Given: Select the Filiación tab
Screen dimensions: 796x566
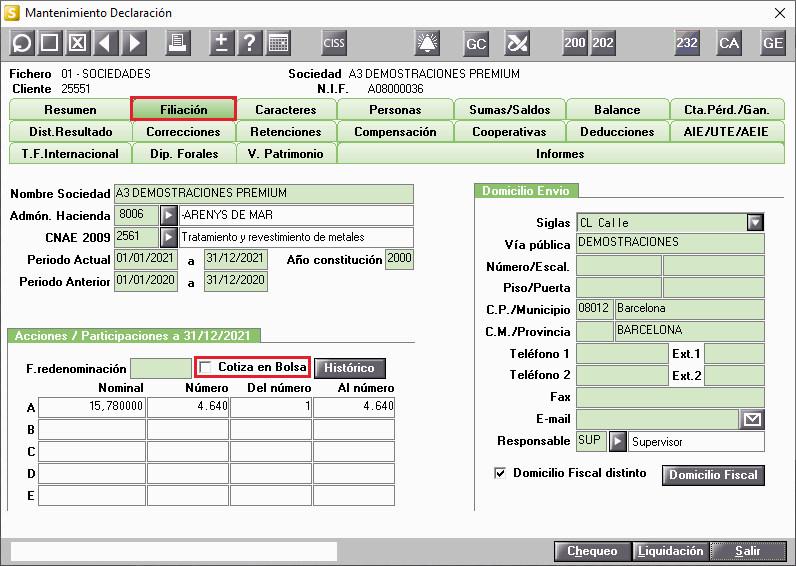Looking at the screenshot, I should [184, 109].
